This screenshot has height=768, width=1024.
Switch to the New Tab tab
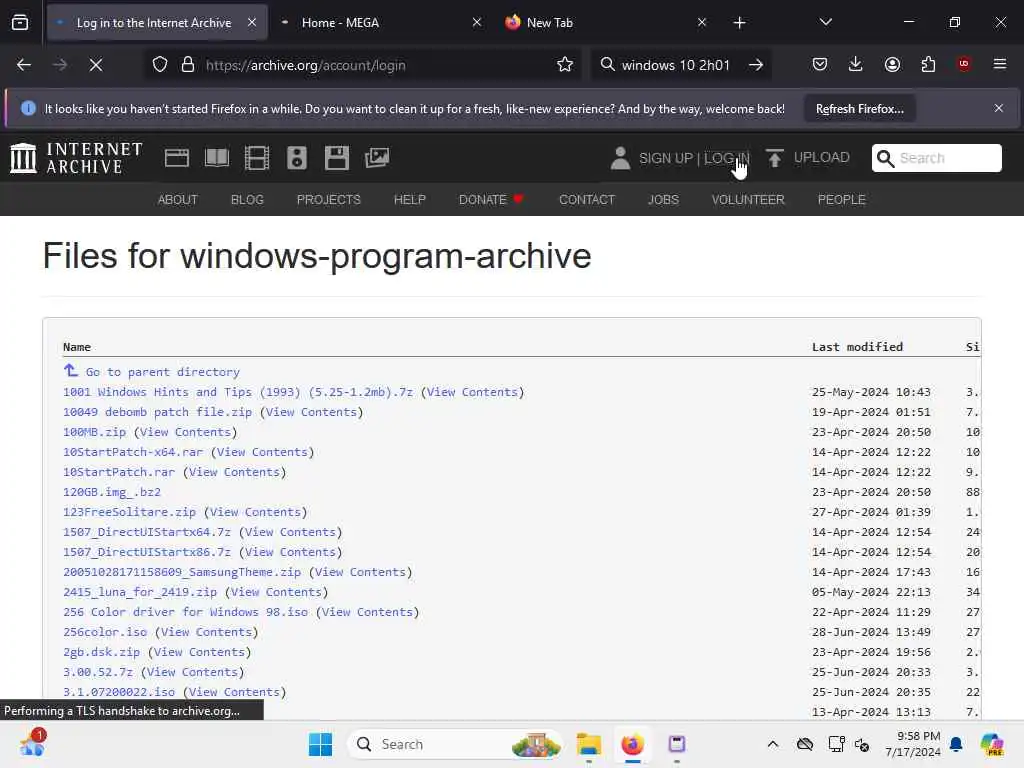point(605,23)
